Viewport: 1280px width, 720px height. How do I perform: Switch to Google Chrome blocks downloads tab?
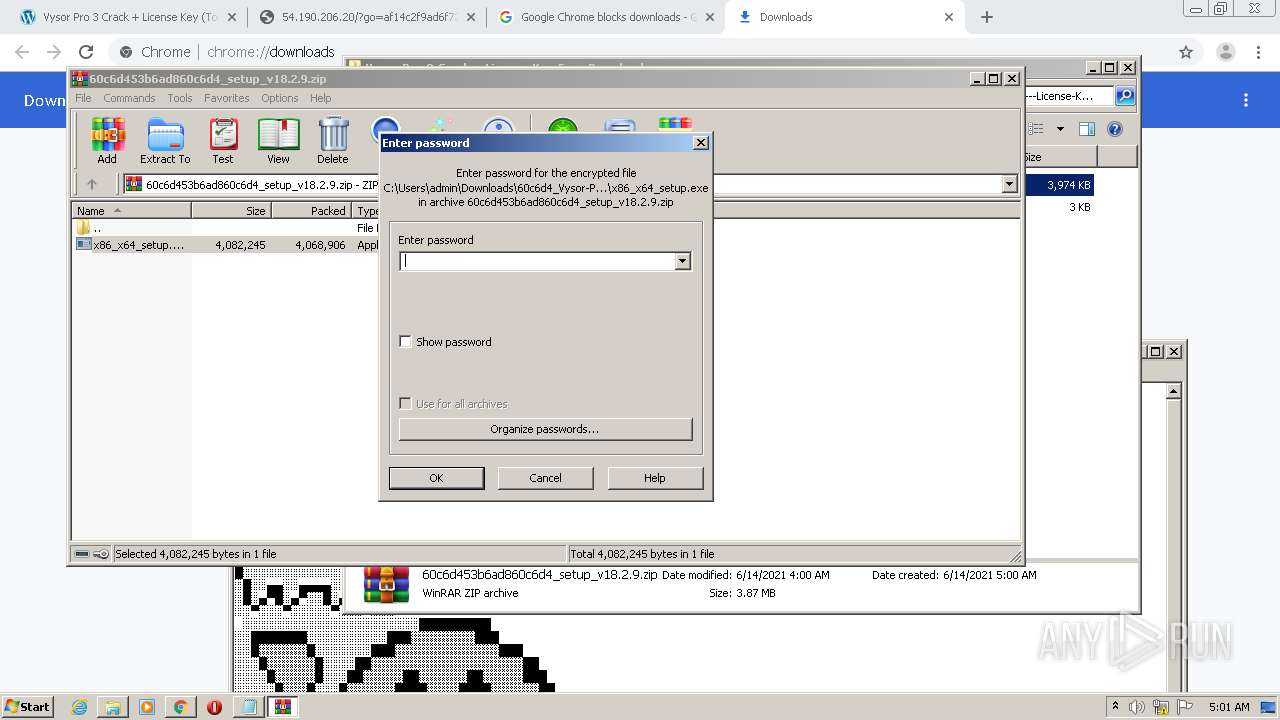[605, 17]
